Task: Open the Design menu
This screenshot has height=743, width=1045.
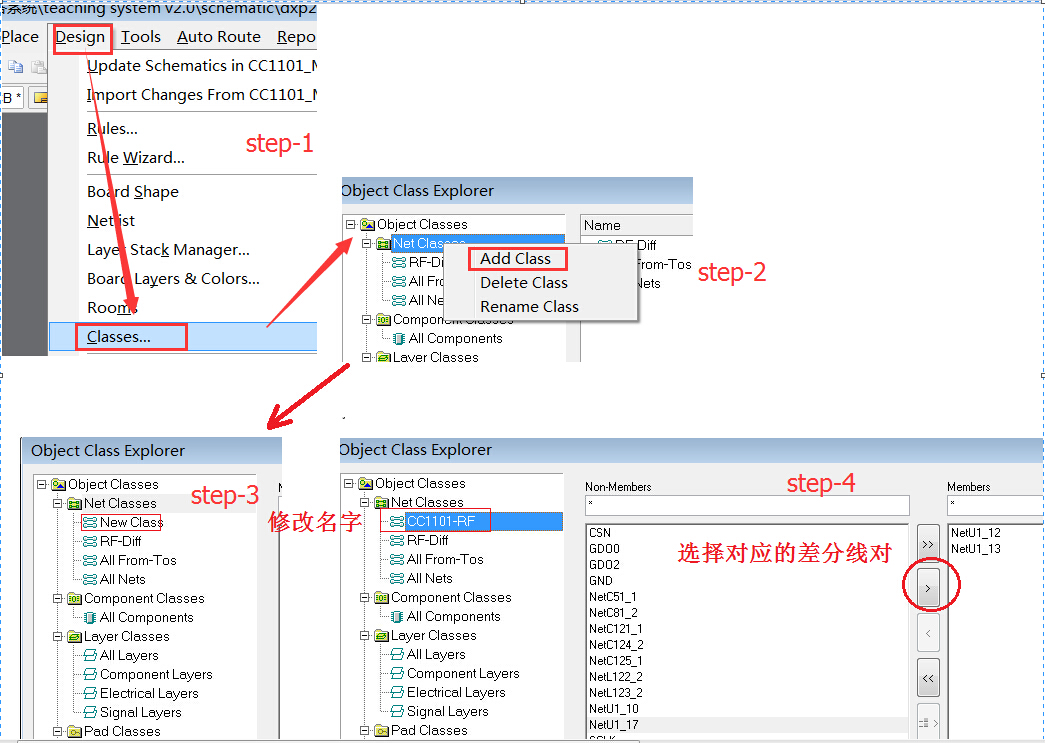Action: 80,37
